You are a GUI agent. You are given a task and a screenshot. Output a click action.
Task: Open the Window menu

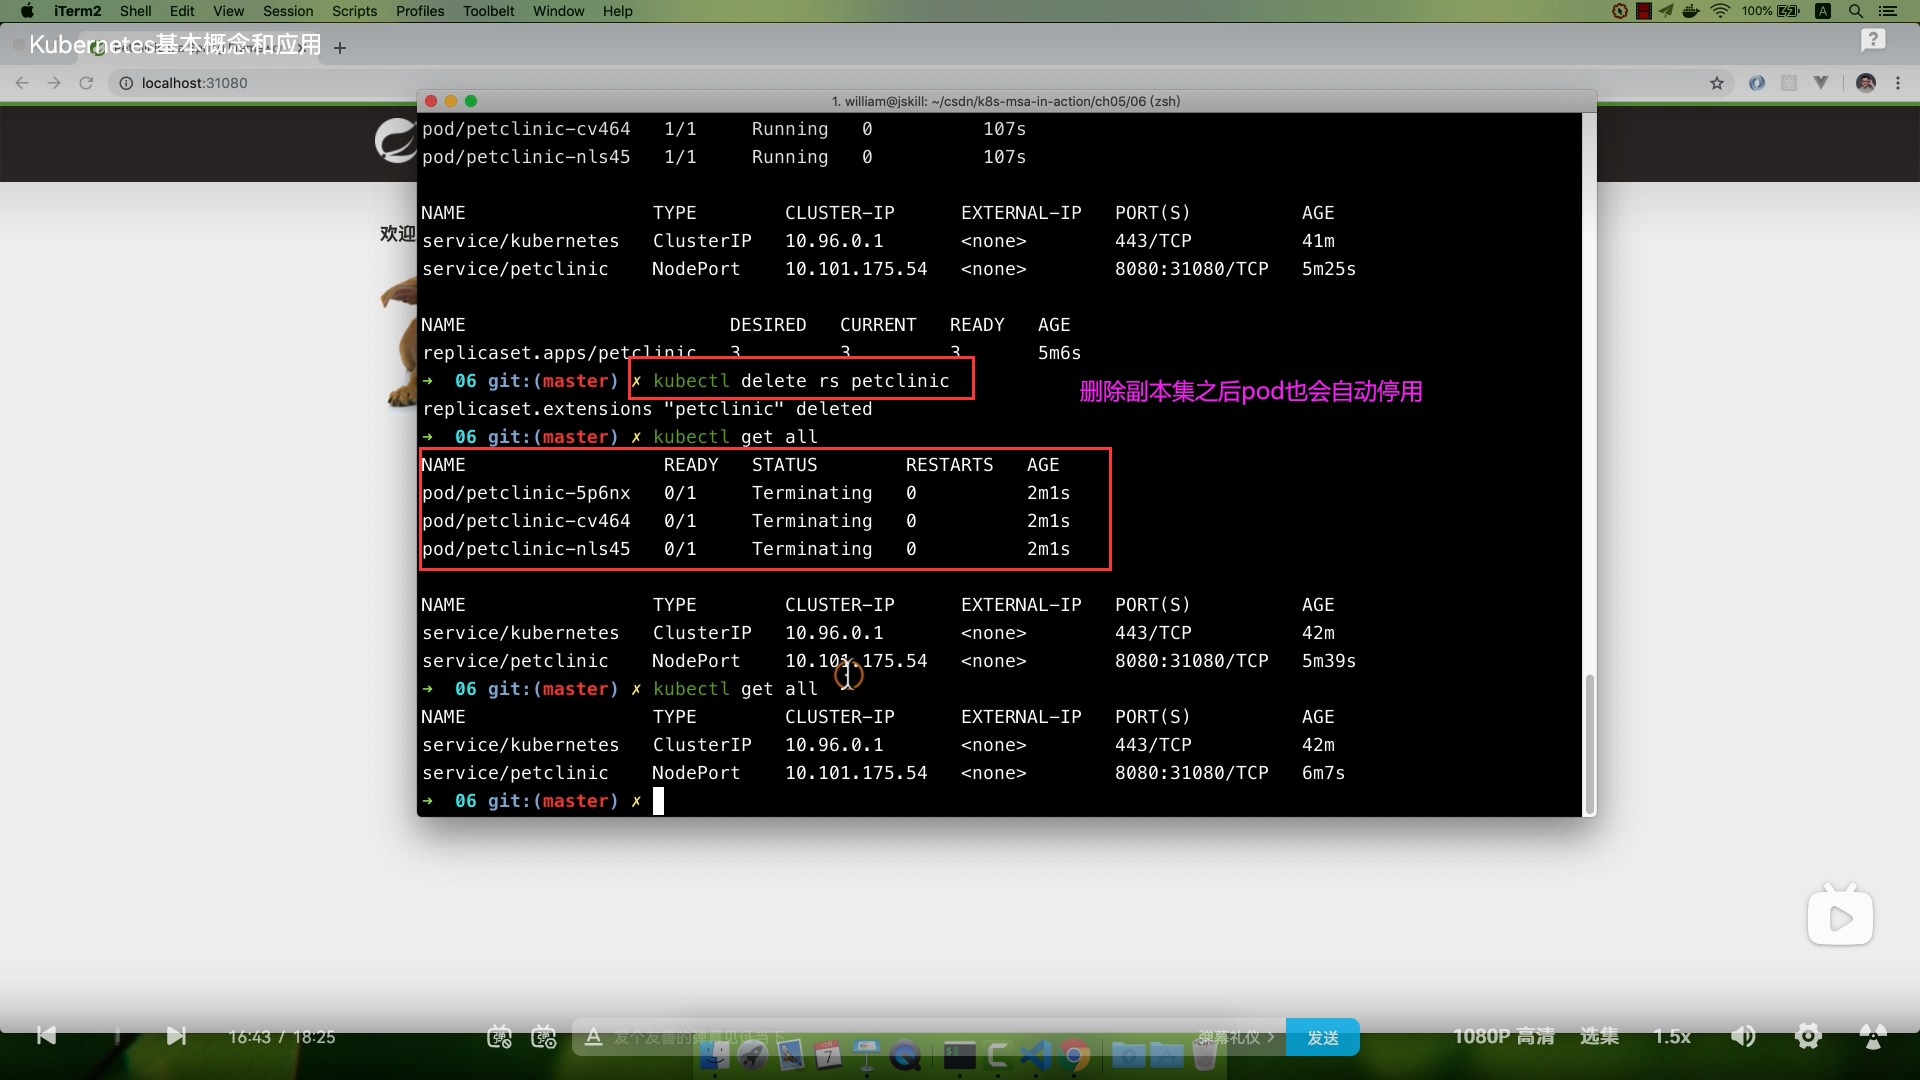click(x=558, y=11)
